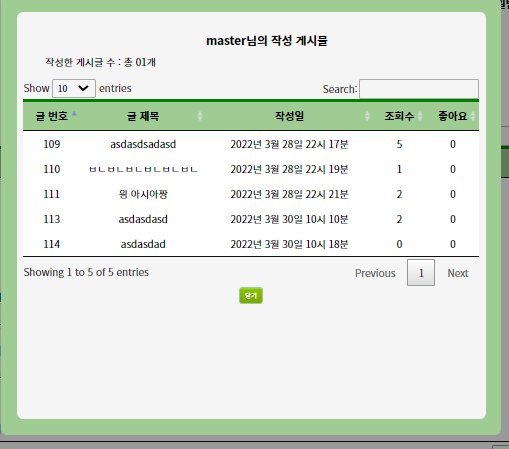Go to the Previous page
509x449 pixels.
point(375,273)
